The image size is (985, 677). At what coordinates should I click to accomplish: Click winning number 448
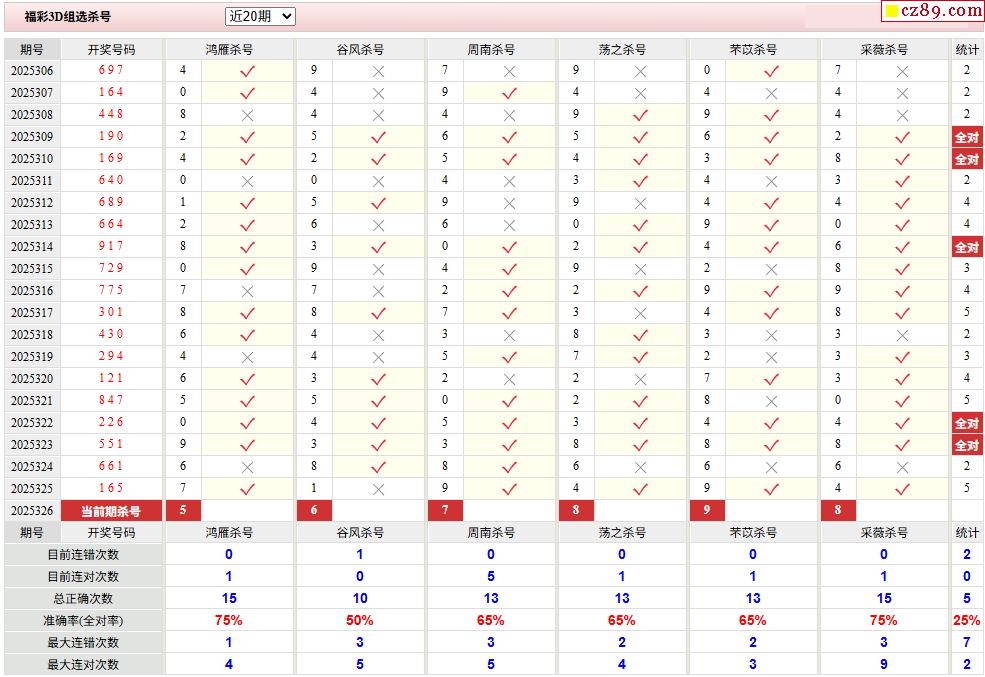[111, 114]
